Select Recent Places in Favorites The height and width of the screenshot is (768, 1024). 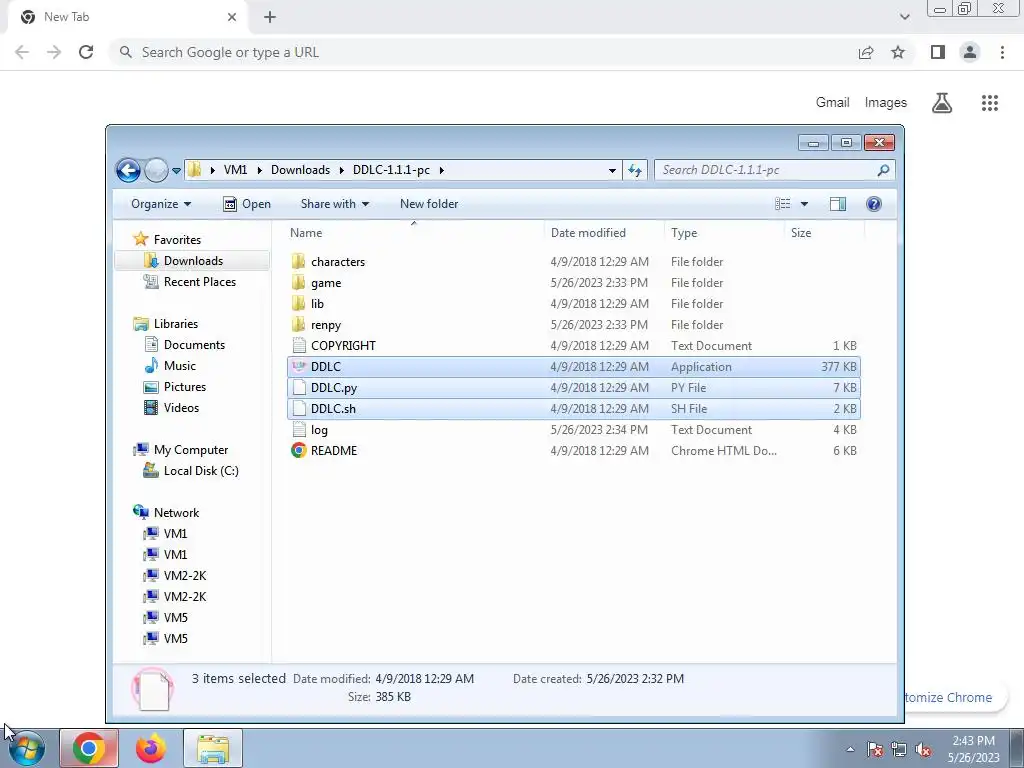[200, 281]
